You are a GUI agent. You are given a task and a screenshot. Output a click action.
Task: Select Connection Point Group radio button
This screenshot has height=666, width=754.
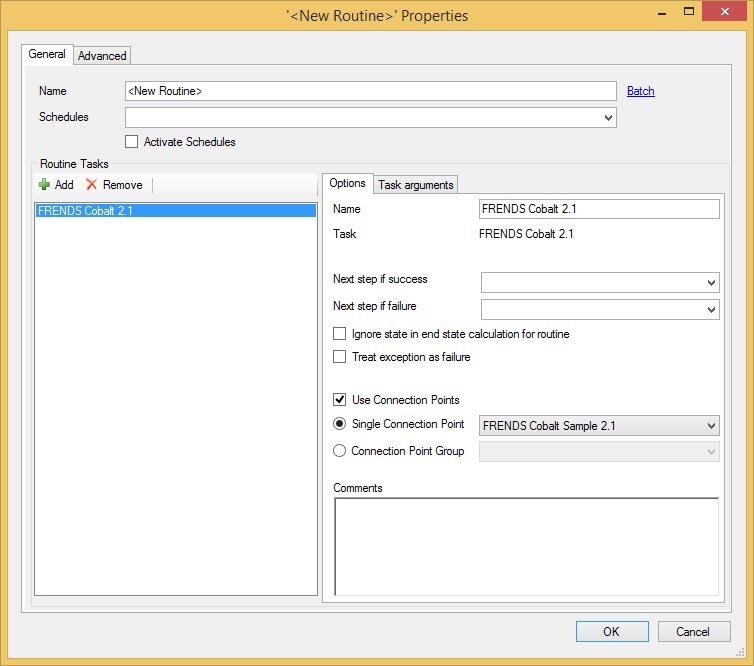tap(339, 451)
